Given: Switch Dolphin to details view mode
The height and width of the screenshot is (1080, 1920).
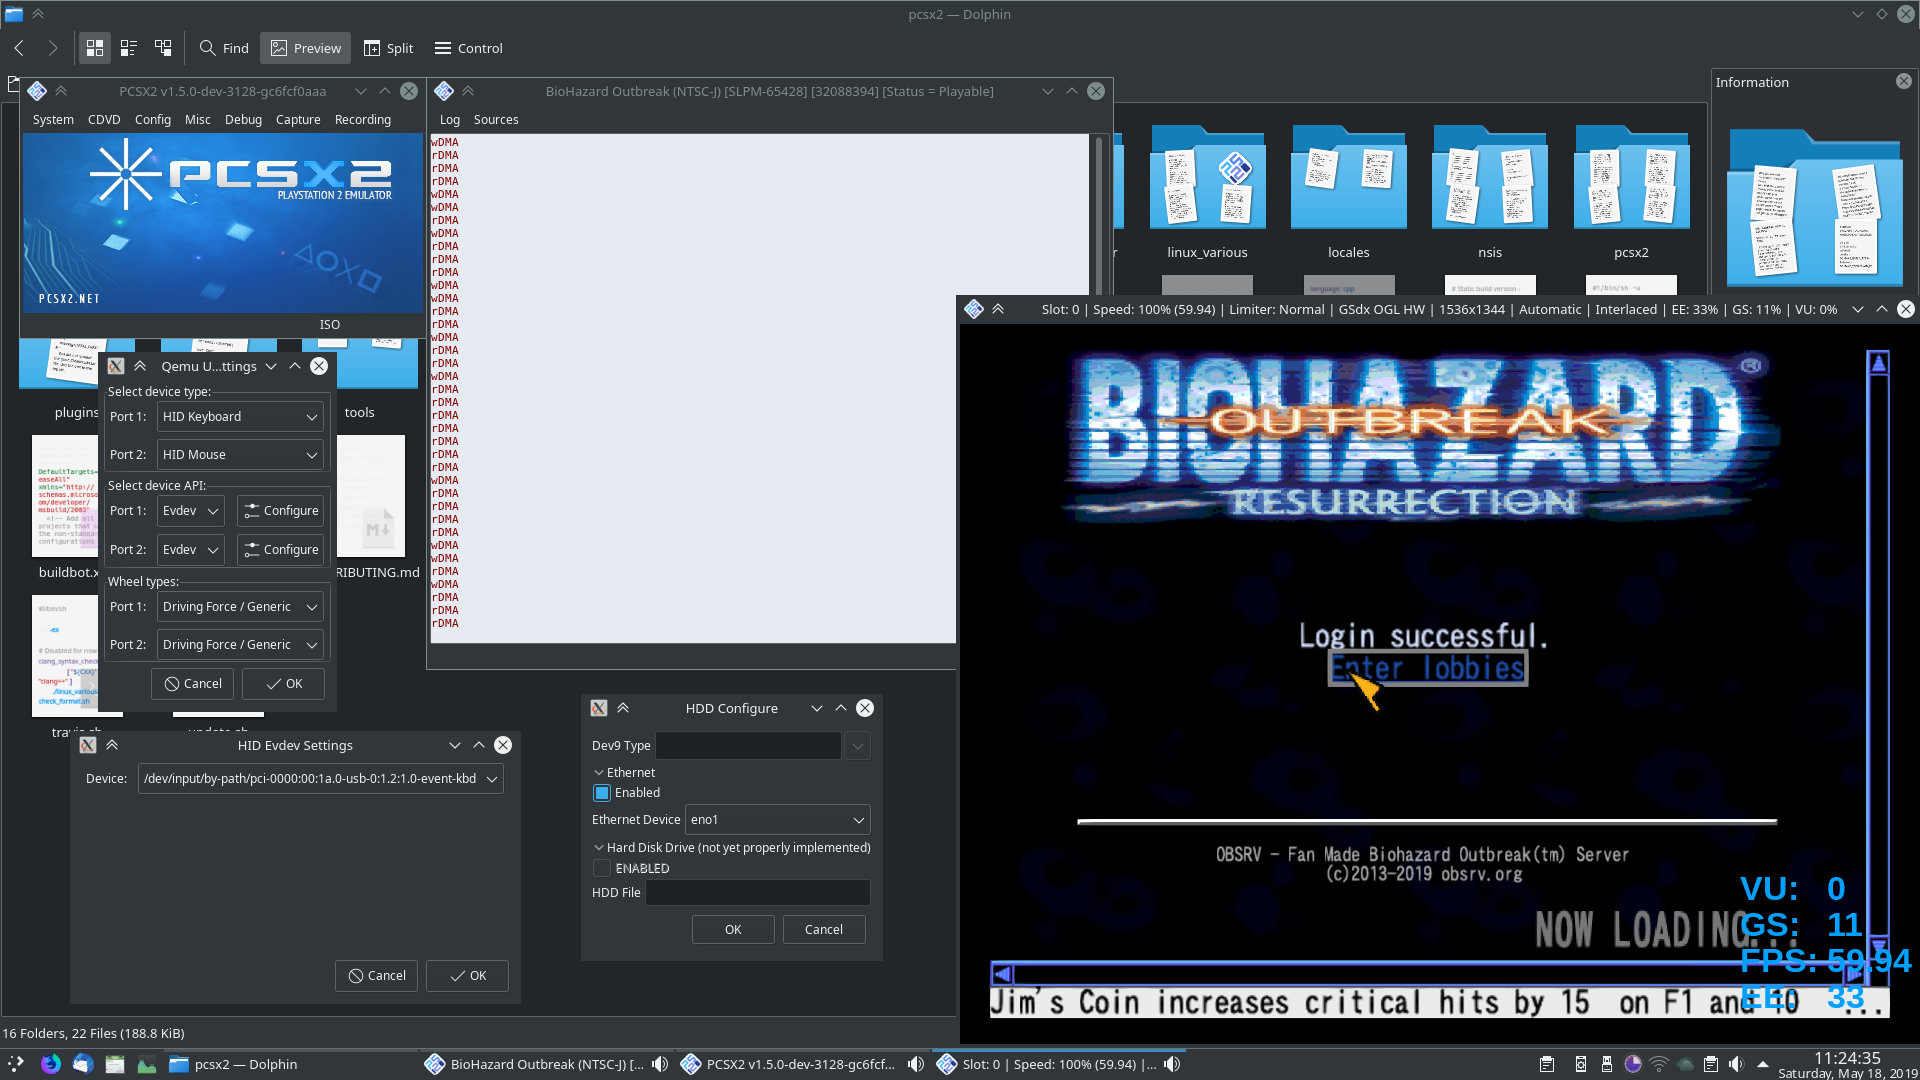Looking at the screenshot, I should click(163, 48).
